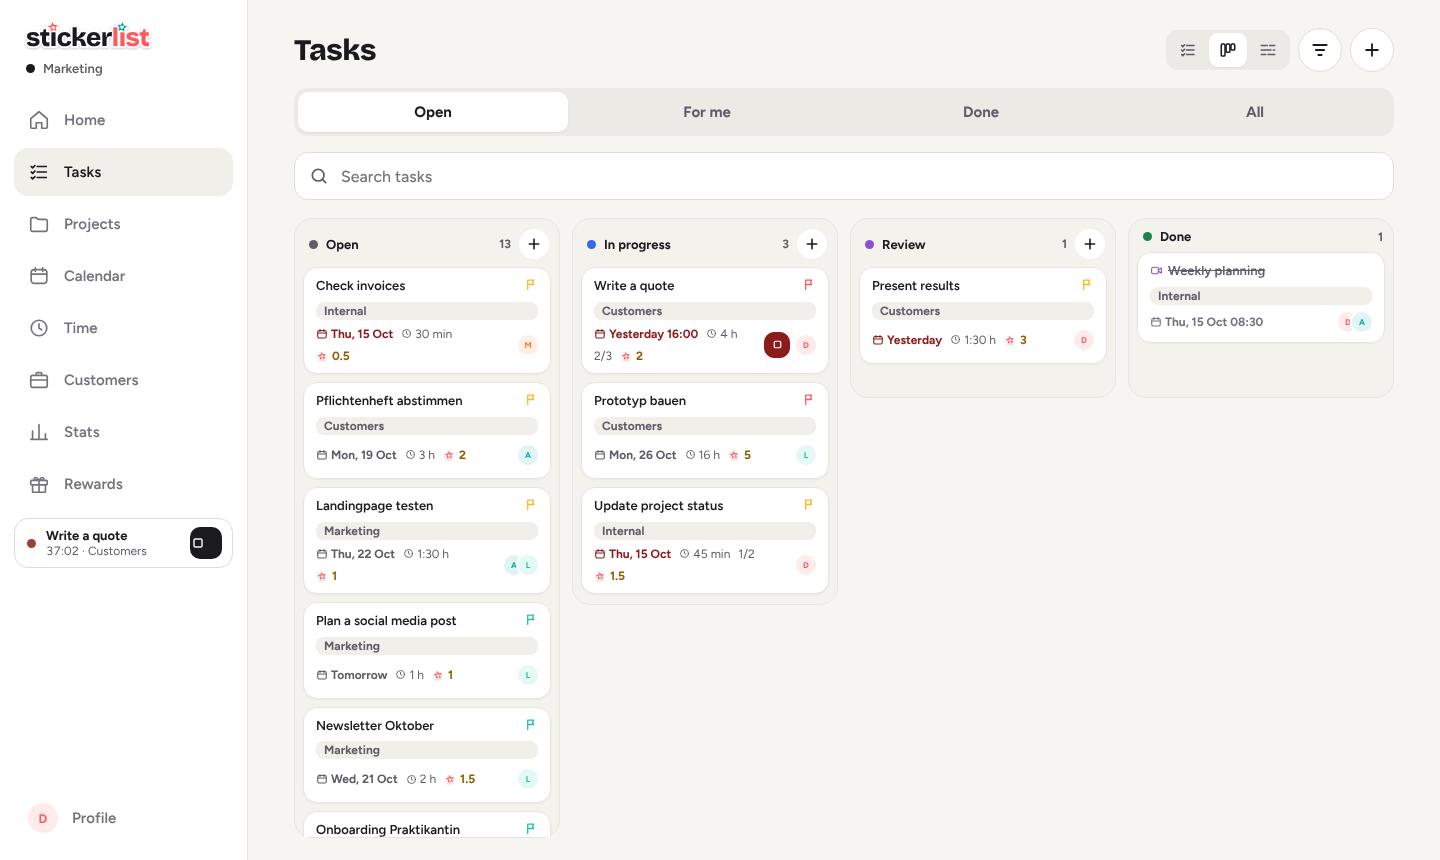Click the green flag on Newsletter Oktober
Viewport: 1440px width, 860px height.
[x=531, y=725]
